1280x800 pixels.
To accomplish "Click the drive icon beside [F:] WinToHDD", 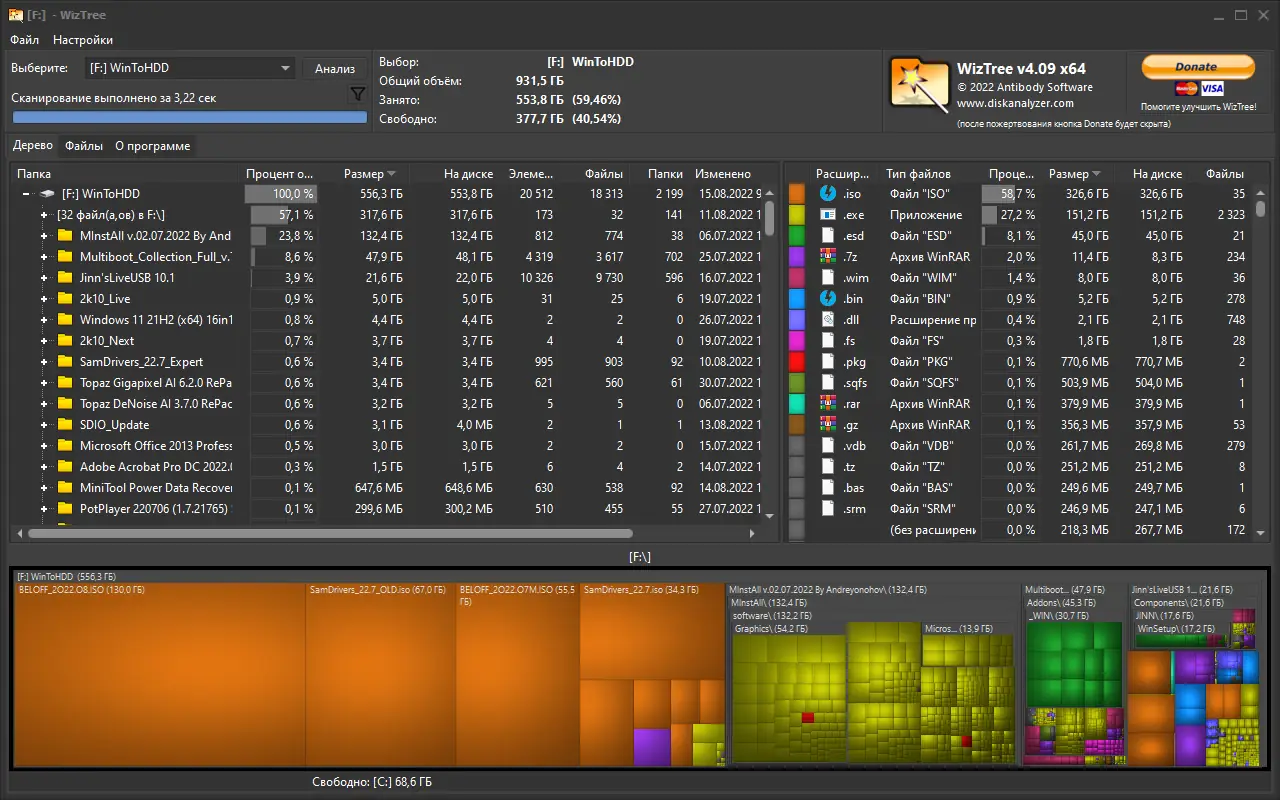I will (x=46, y=193).
